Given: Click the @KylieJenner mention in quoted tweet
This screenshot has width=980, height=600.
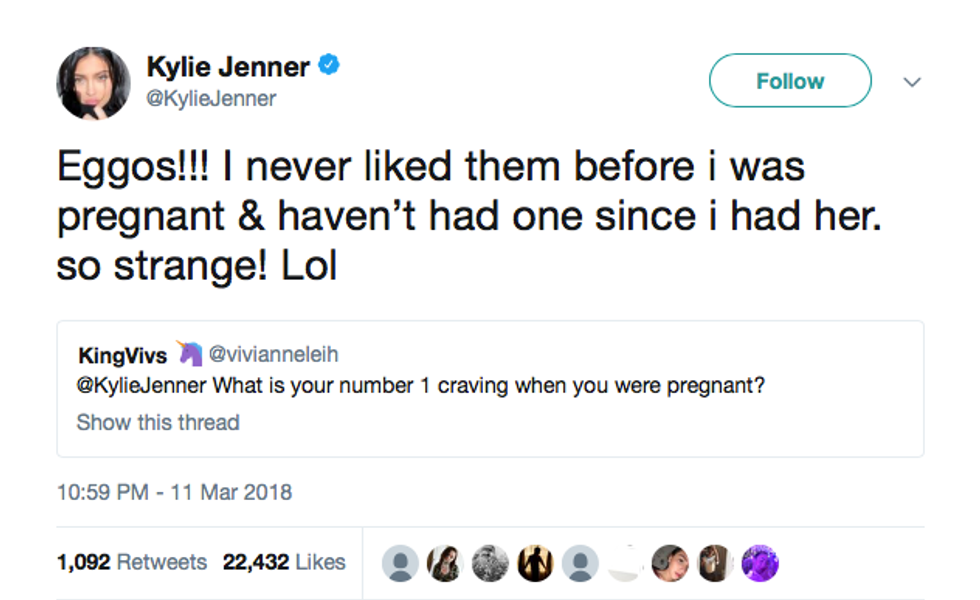Looking at the screenshot, I should click(142, 386).
